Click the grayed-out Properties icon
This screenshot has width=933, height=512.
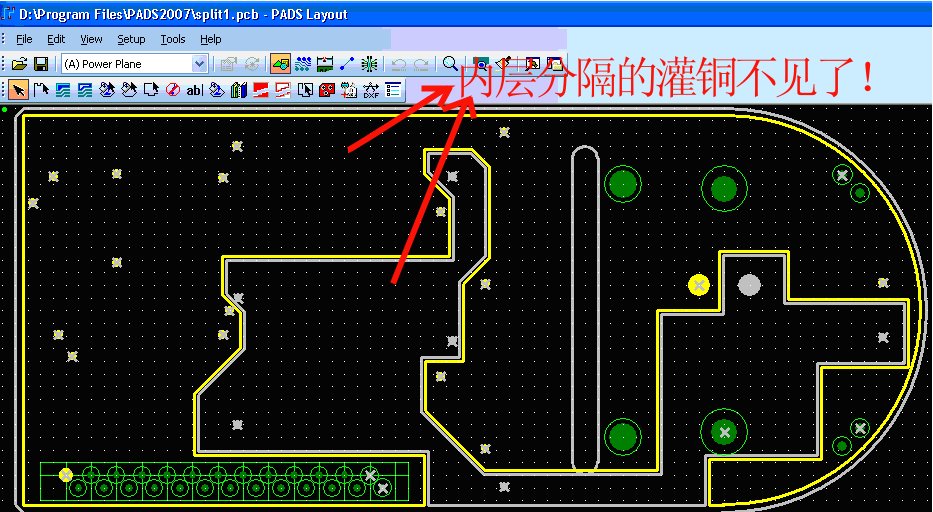pos(228,64)
